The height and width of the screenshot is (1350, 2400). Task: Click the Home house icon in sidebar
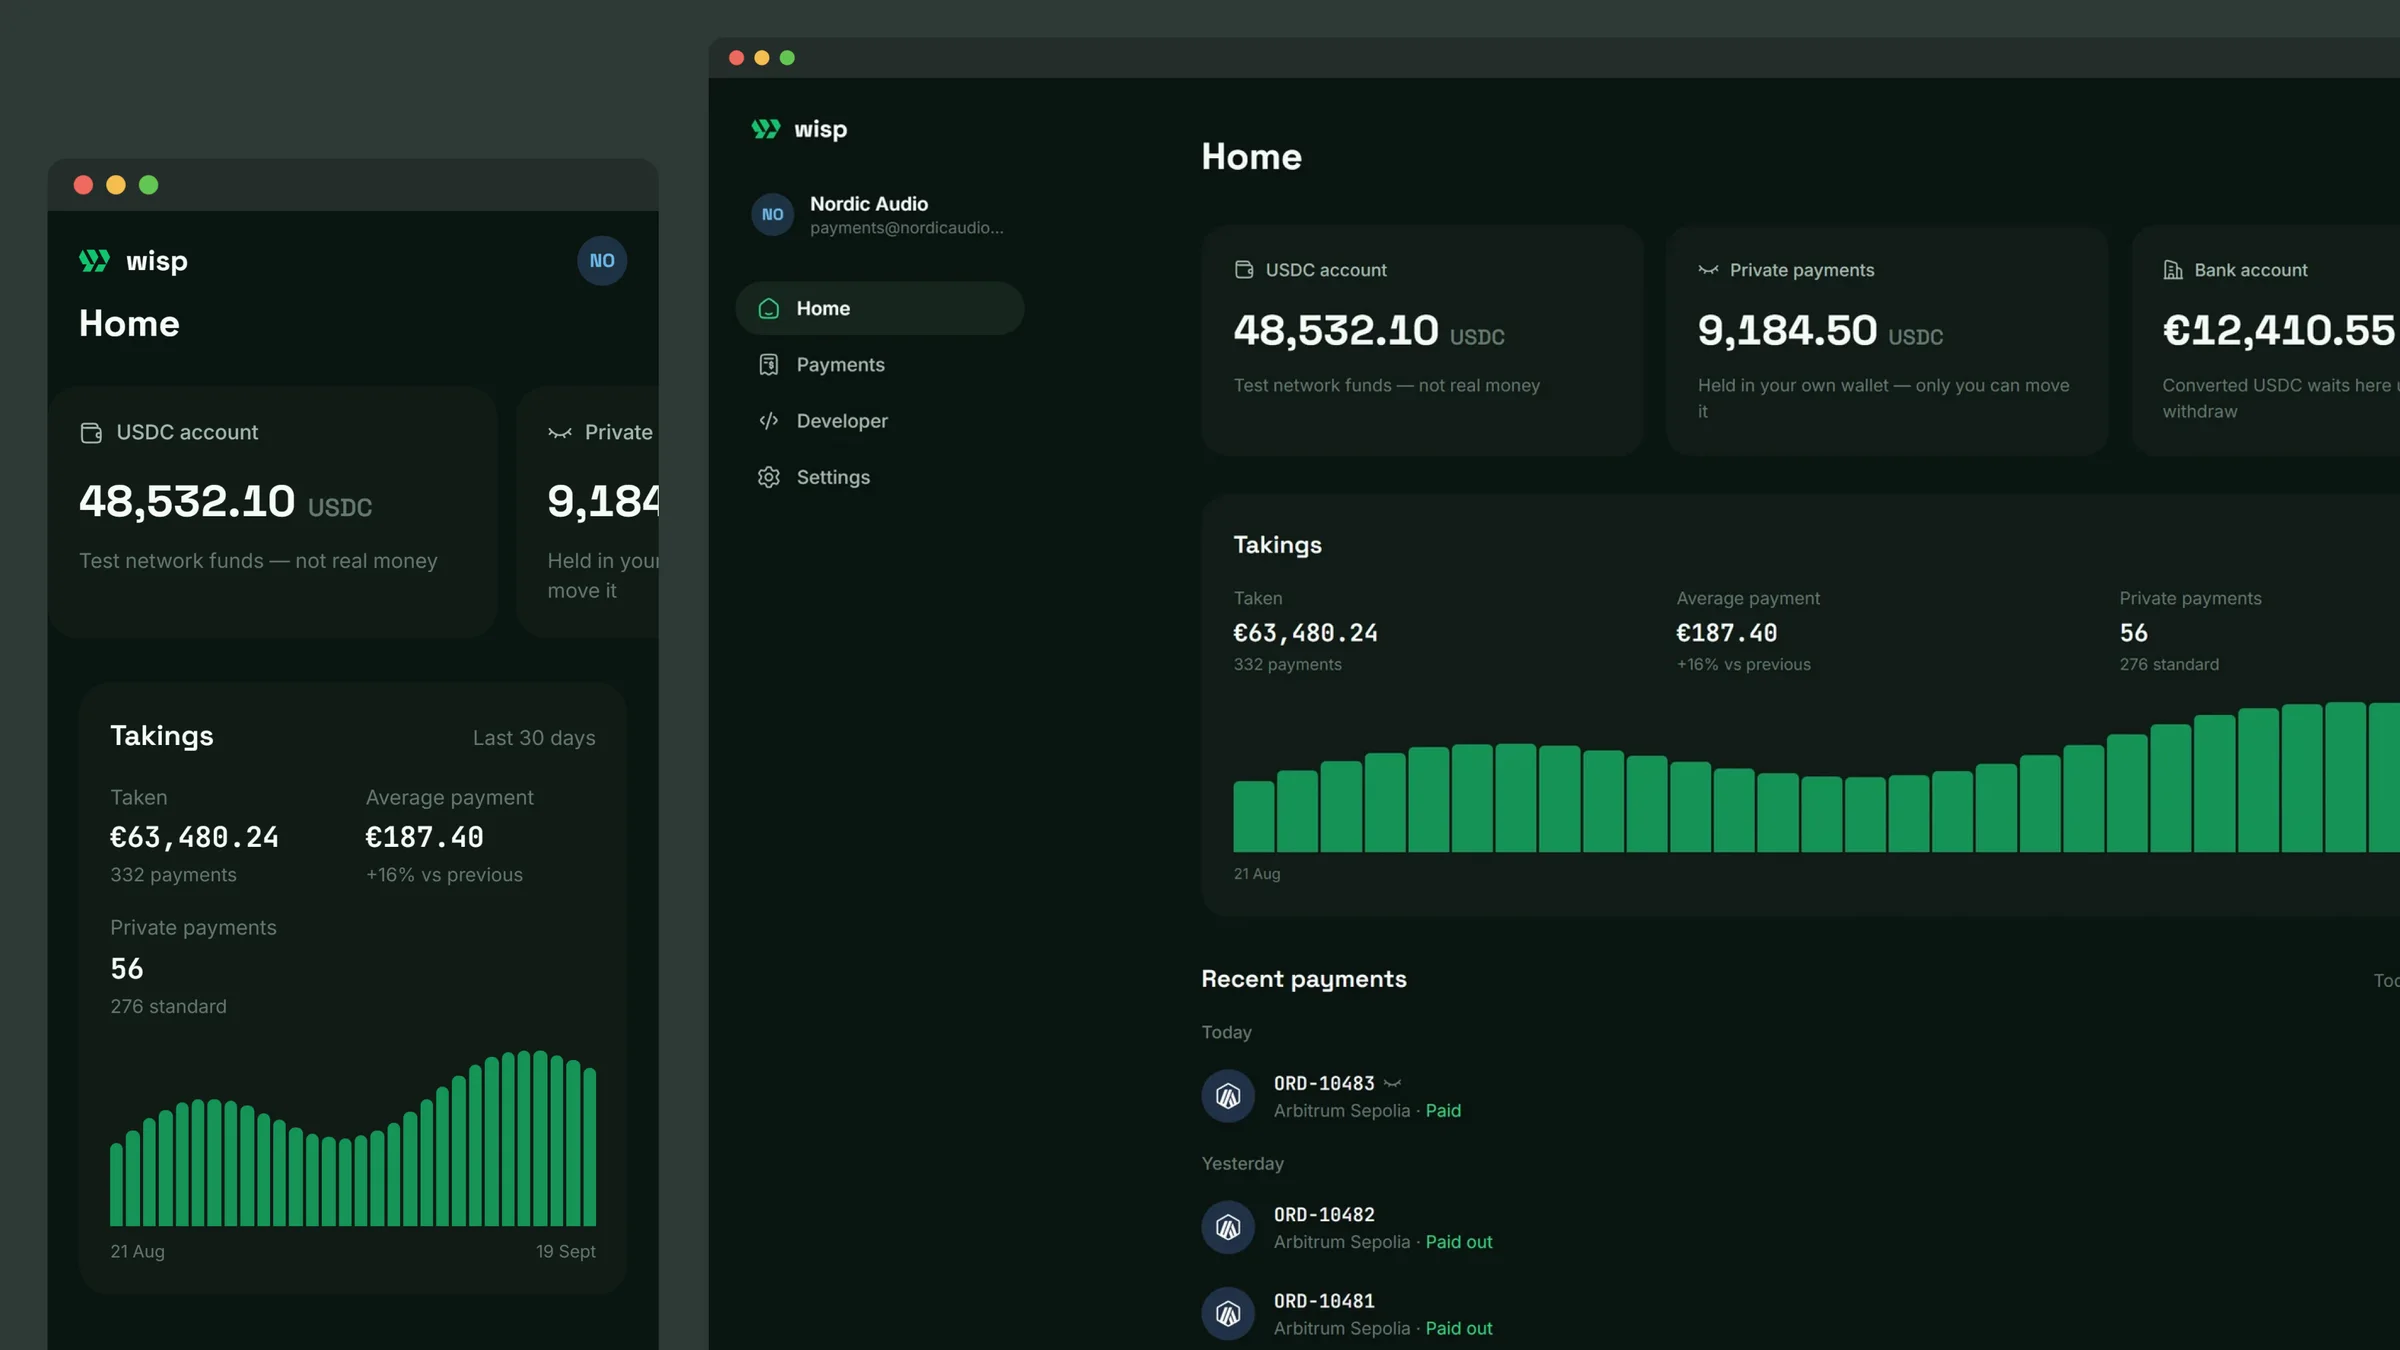tap(768, 308)
